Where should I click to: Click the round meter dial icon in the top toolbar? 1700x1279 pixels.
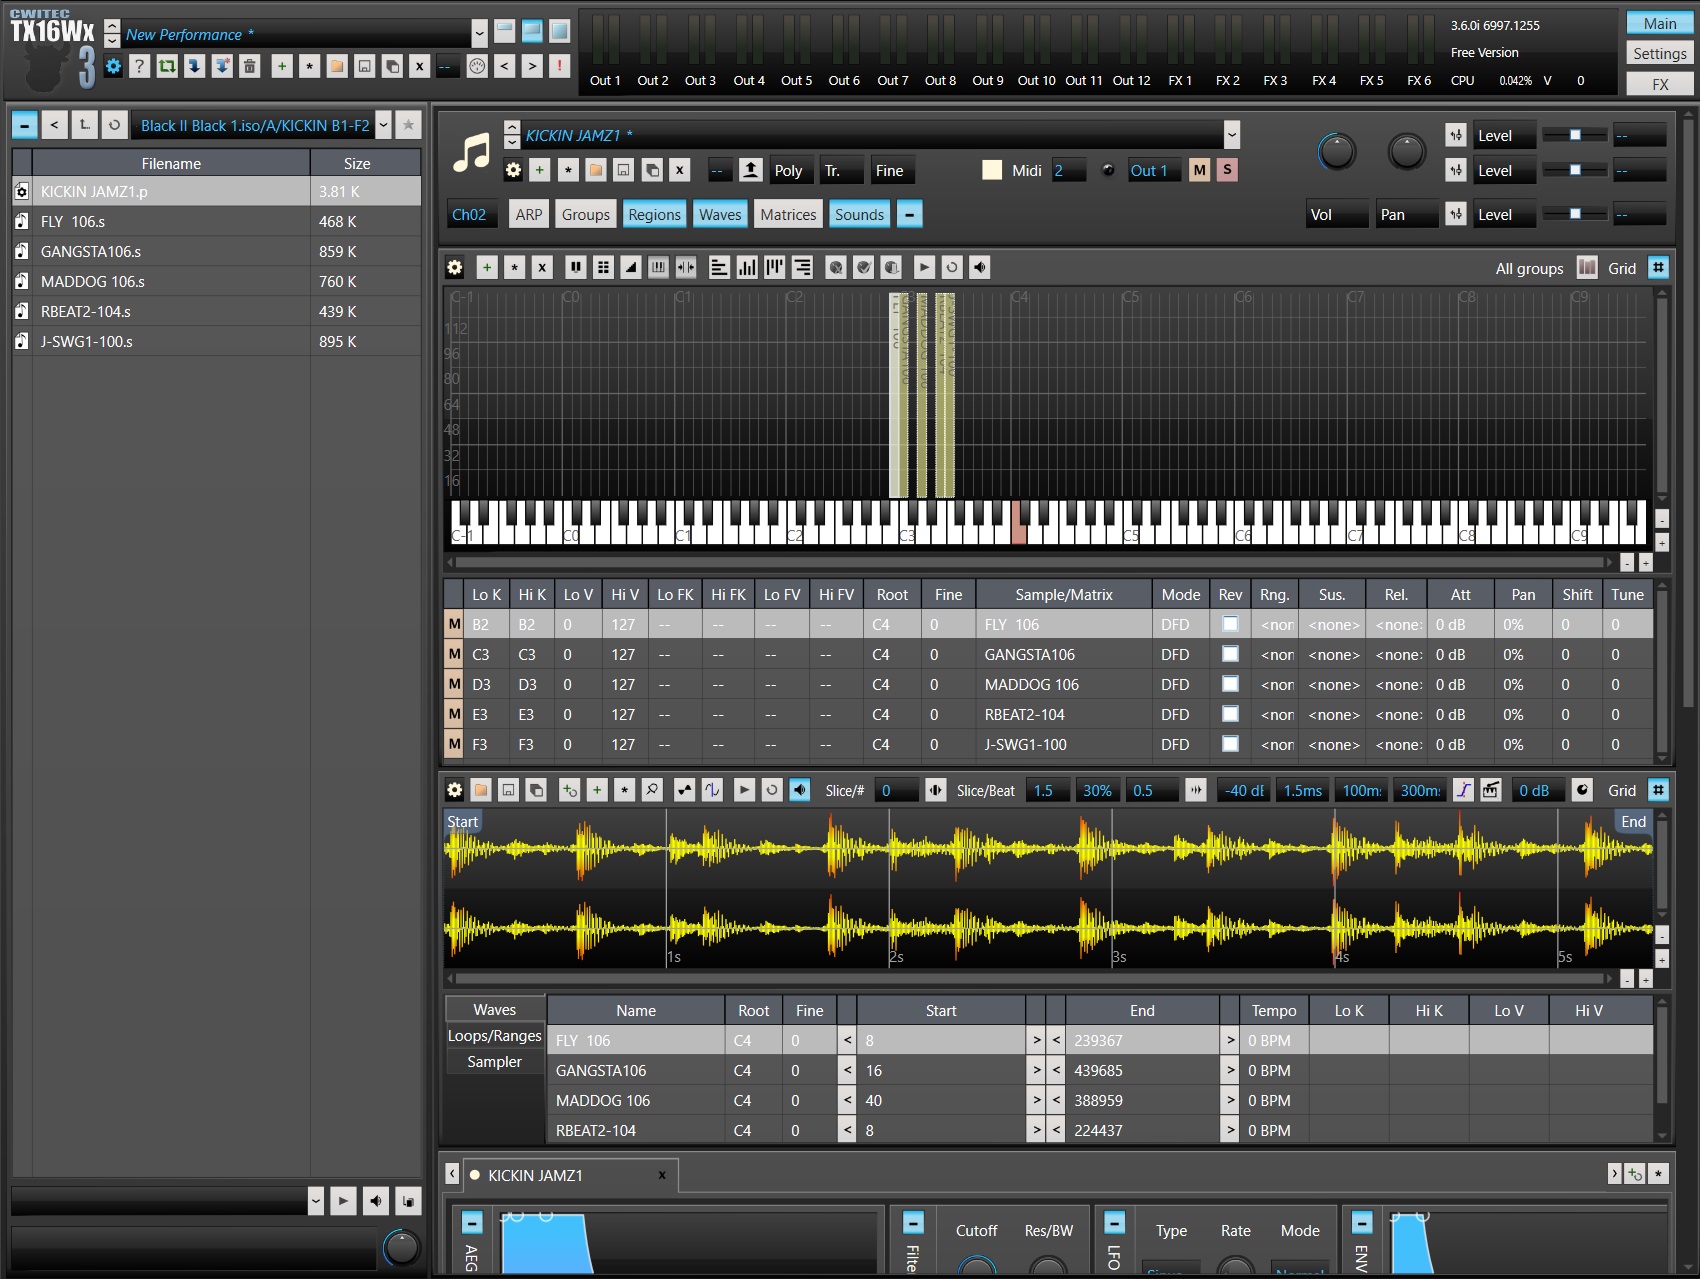pos(478,67)
